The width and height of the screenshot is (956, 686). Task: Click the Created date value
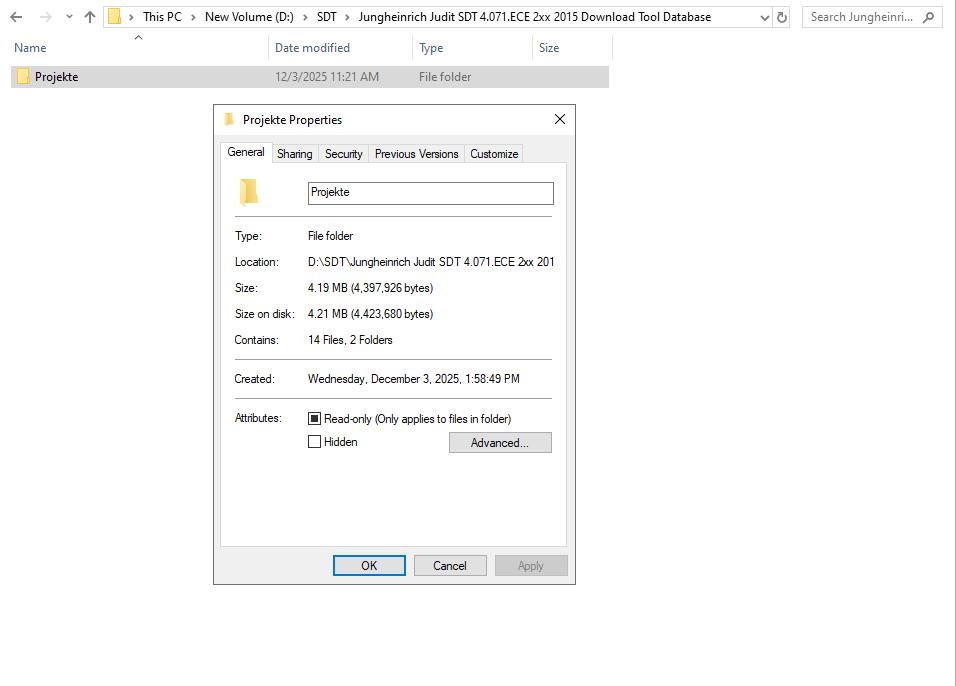click(413, 379)
